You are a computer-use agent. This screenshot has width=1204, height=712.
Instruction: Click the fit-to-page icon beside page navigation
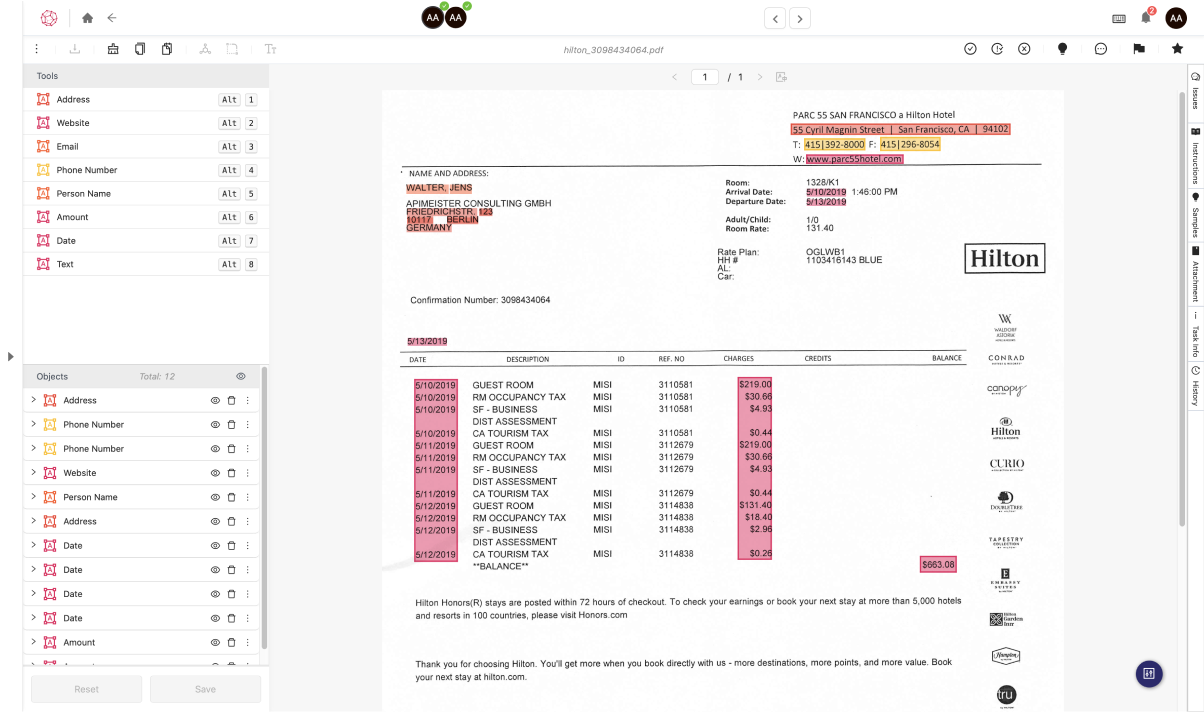pyautogui.click(x=781, y=77)
